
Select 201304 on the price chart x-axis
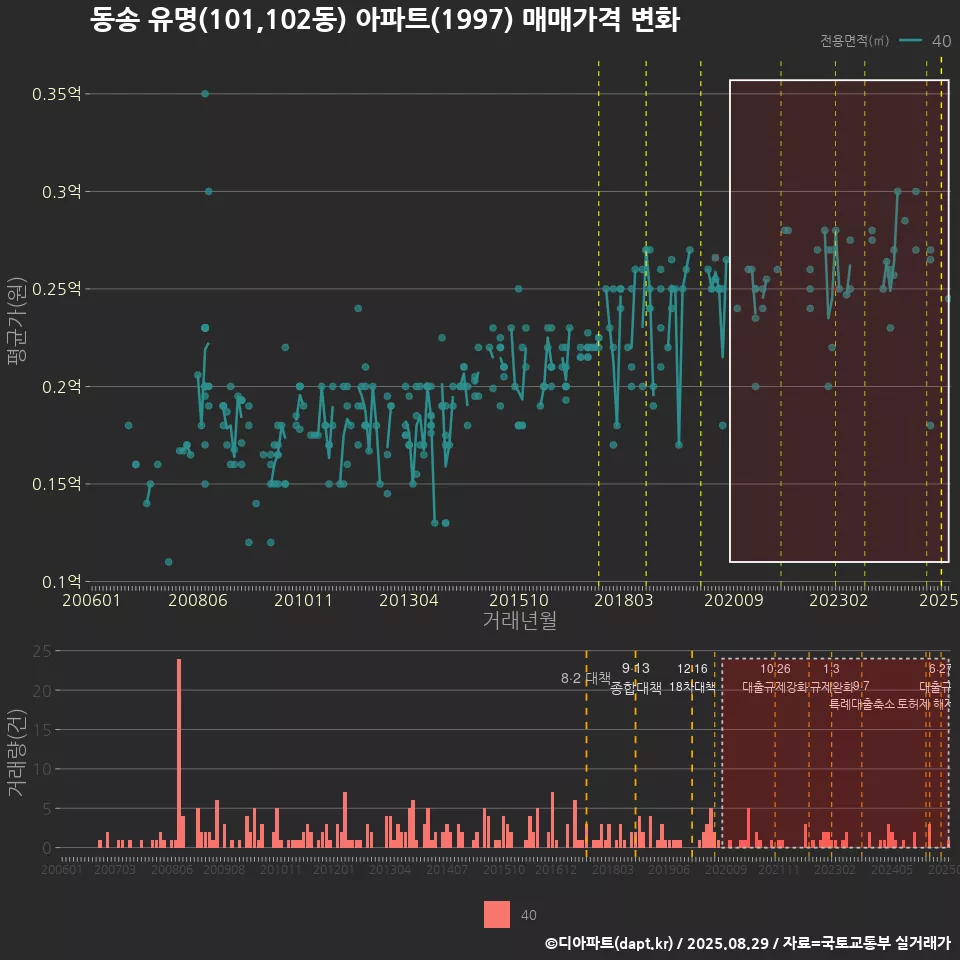click(x=408, y=600)
